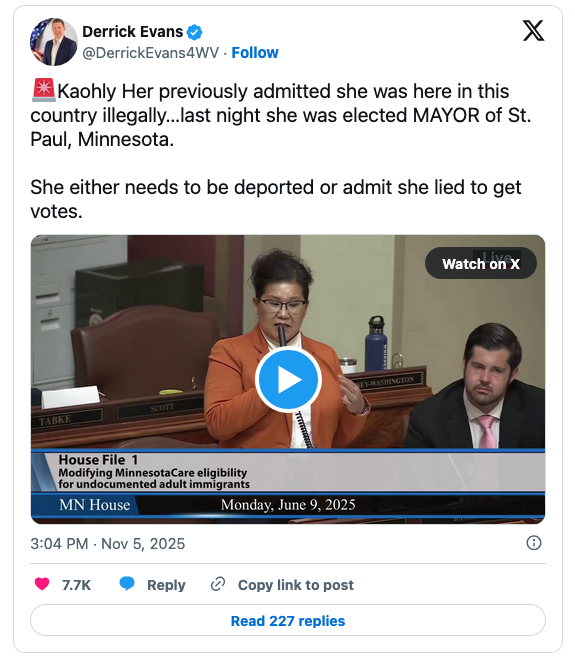Click the blue verified badge
Viewport: 575px width, 660px height.
194,32
